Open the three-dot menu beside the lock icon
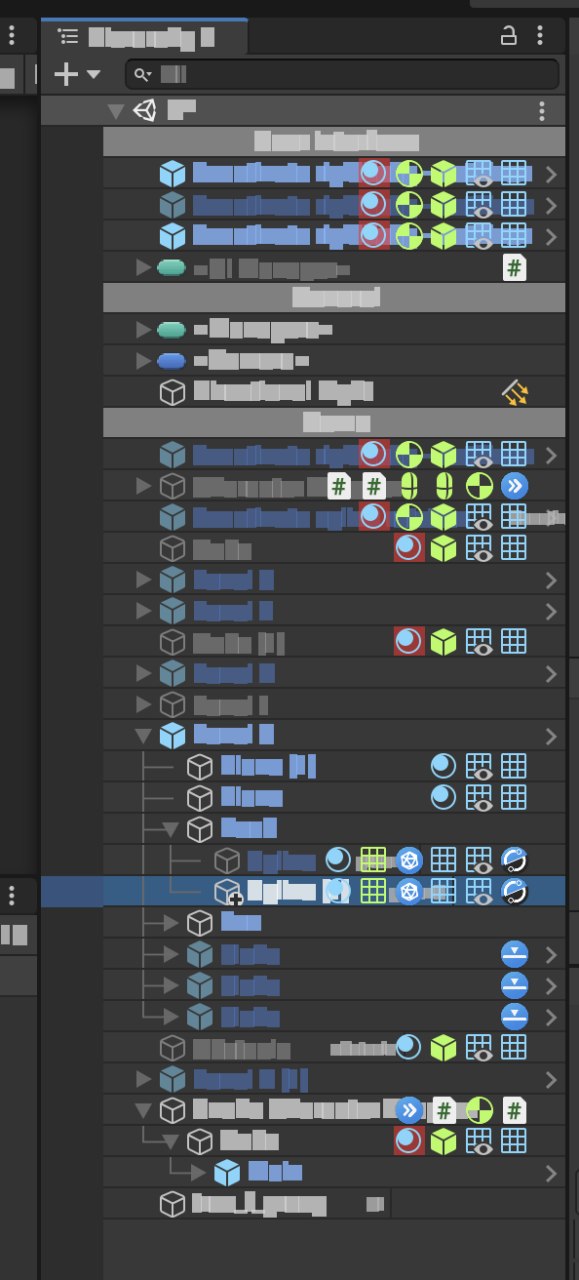Viewport: 579px width, 1280px height. coord(540,37)
